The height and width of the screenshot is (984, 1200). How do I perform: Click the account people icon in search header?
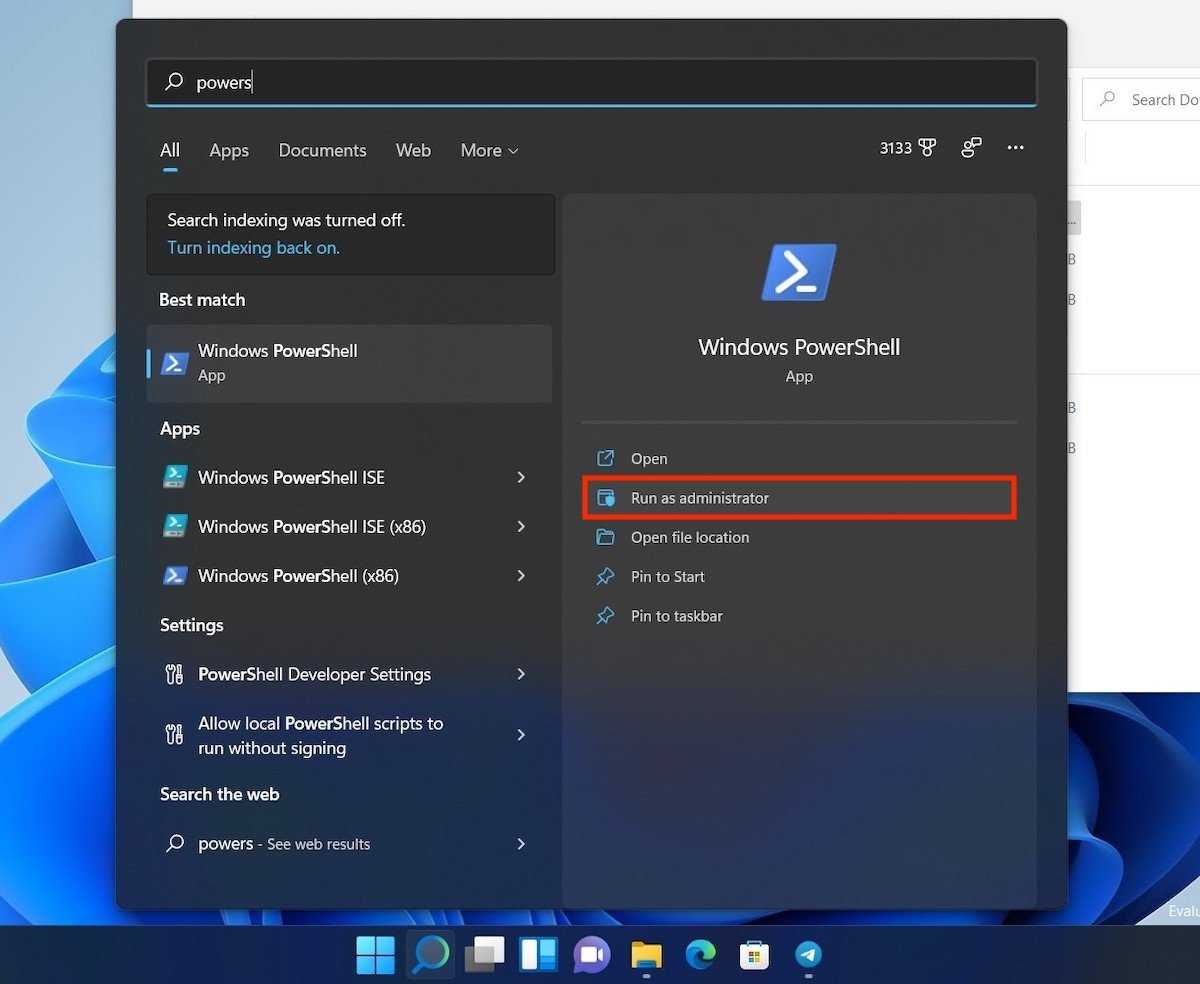[x=971, y=148]
